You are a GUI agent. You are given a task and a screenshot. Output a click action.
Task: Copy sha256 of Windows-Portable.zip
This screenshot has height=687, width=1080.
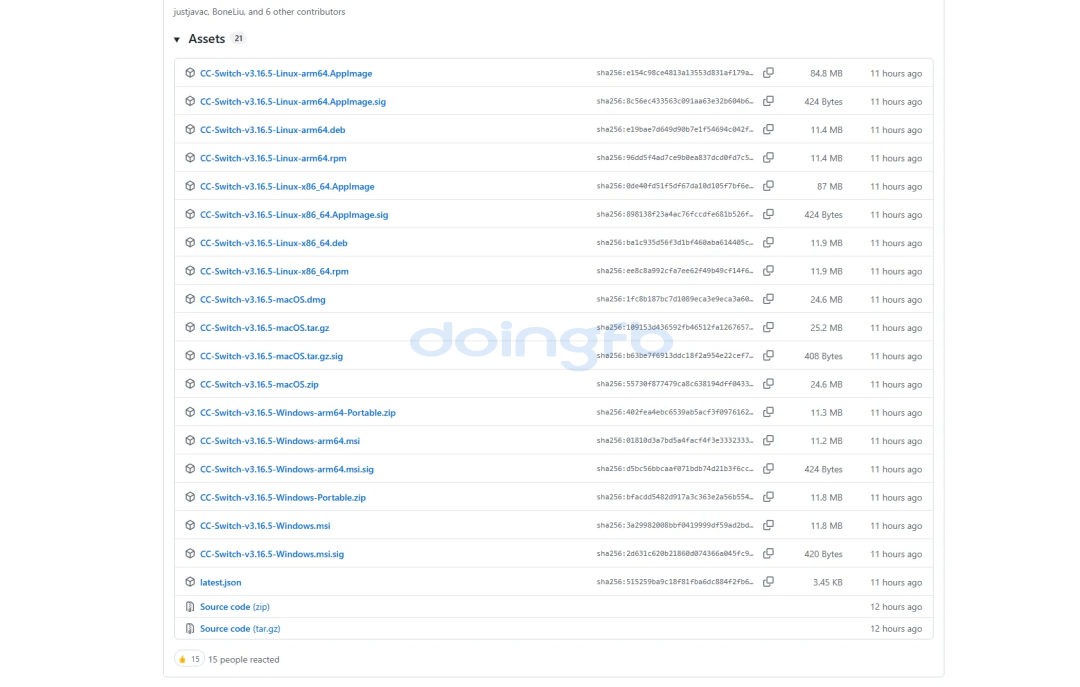tap(768, 496)
